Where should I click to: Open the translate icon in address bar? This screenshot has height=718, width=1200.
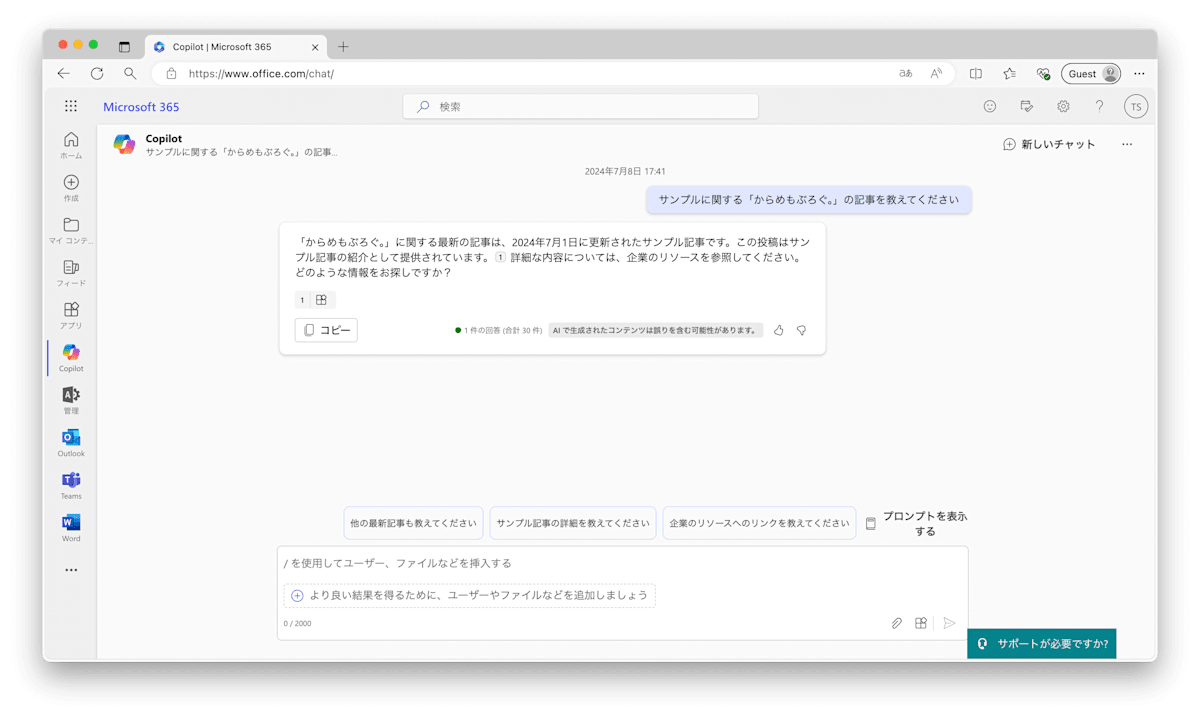click(906, 74)
